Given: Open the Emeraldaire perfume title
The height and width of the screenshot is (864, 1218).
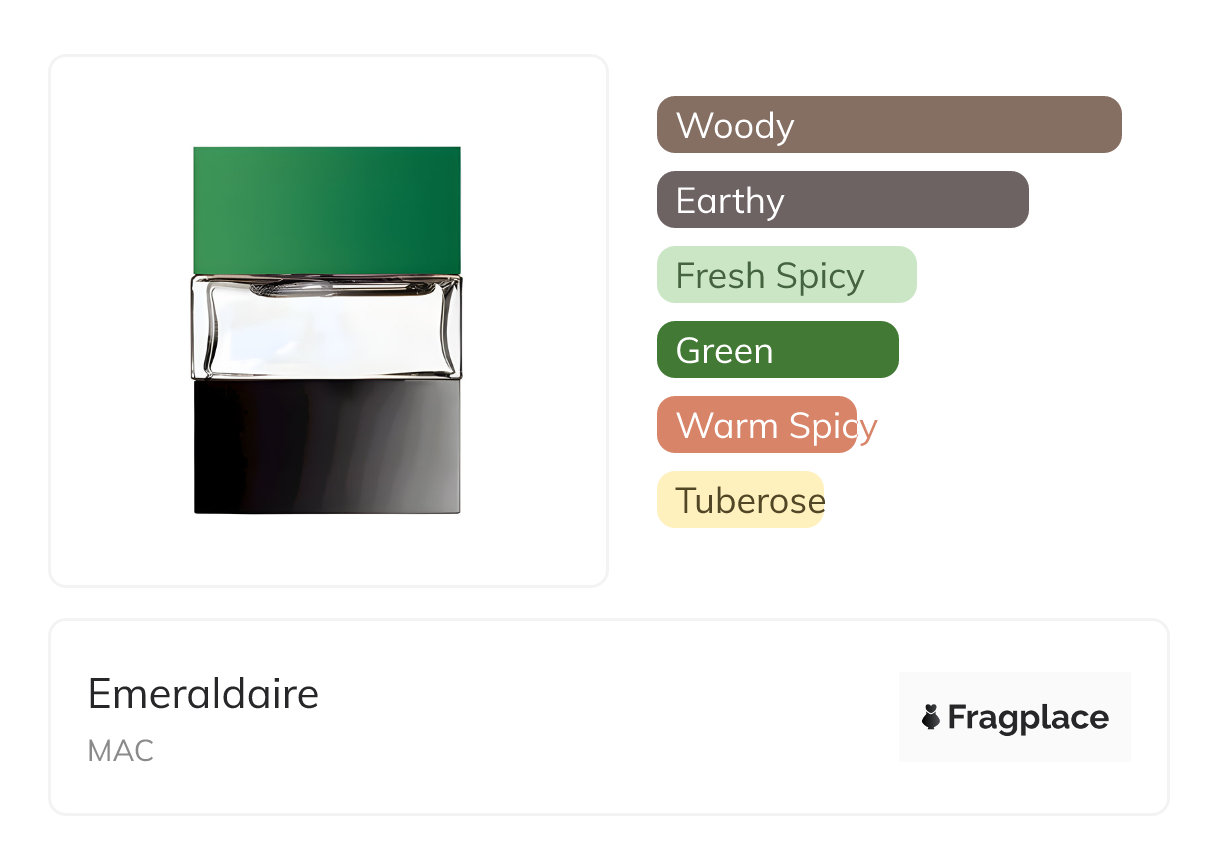Looking at the screenshot, I should pyautogui.click(x=203, y=694).
